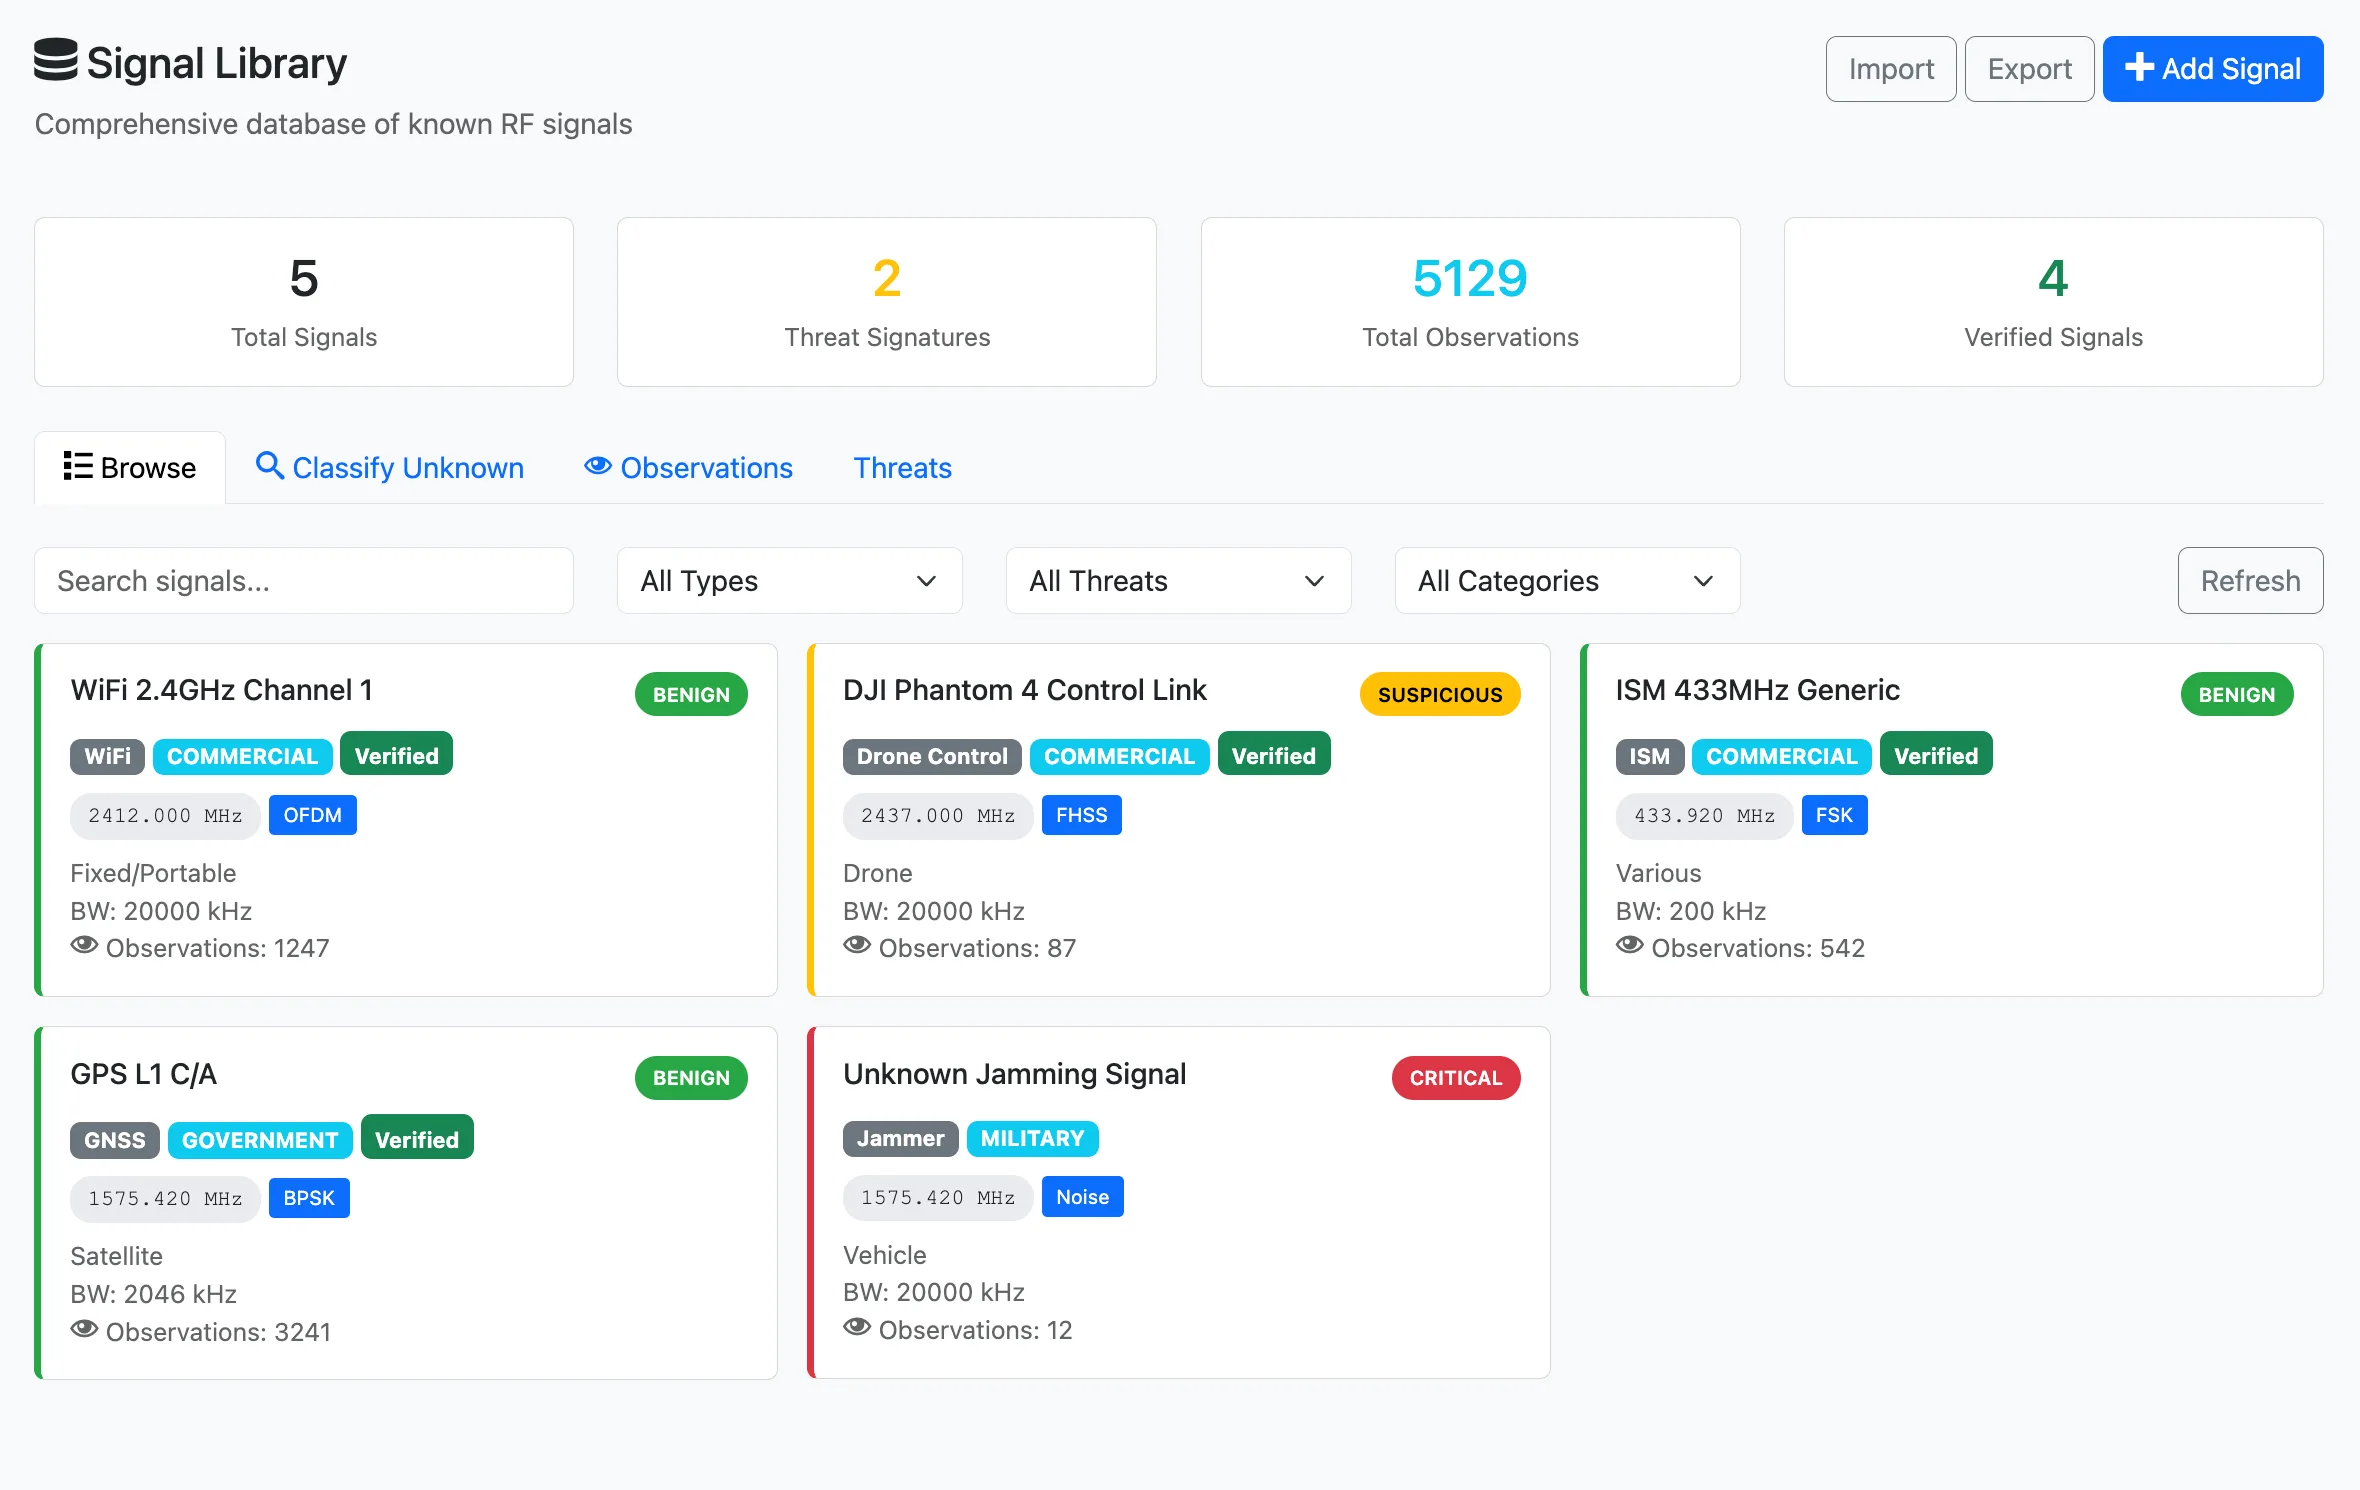
Task: Click the list icon on Browse tab
Action: coord(77,466)
